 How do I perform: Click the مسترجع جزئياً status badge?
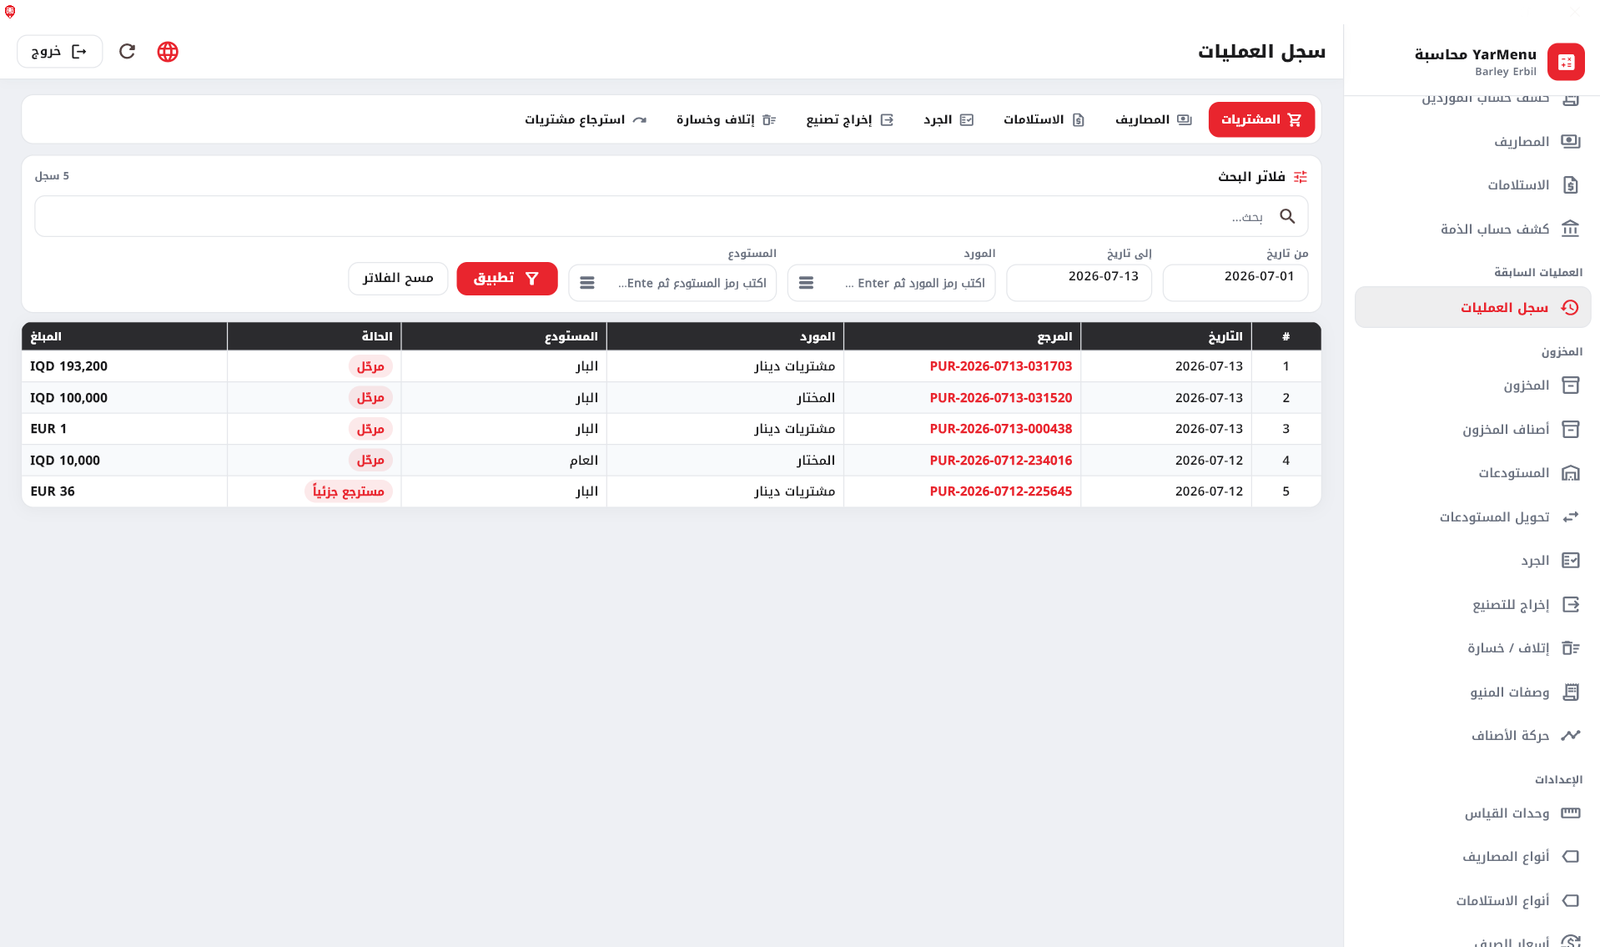tap(348, 492)
